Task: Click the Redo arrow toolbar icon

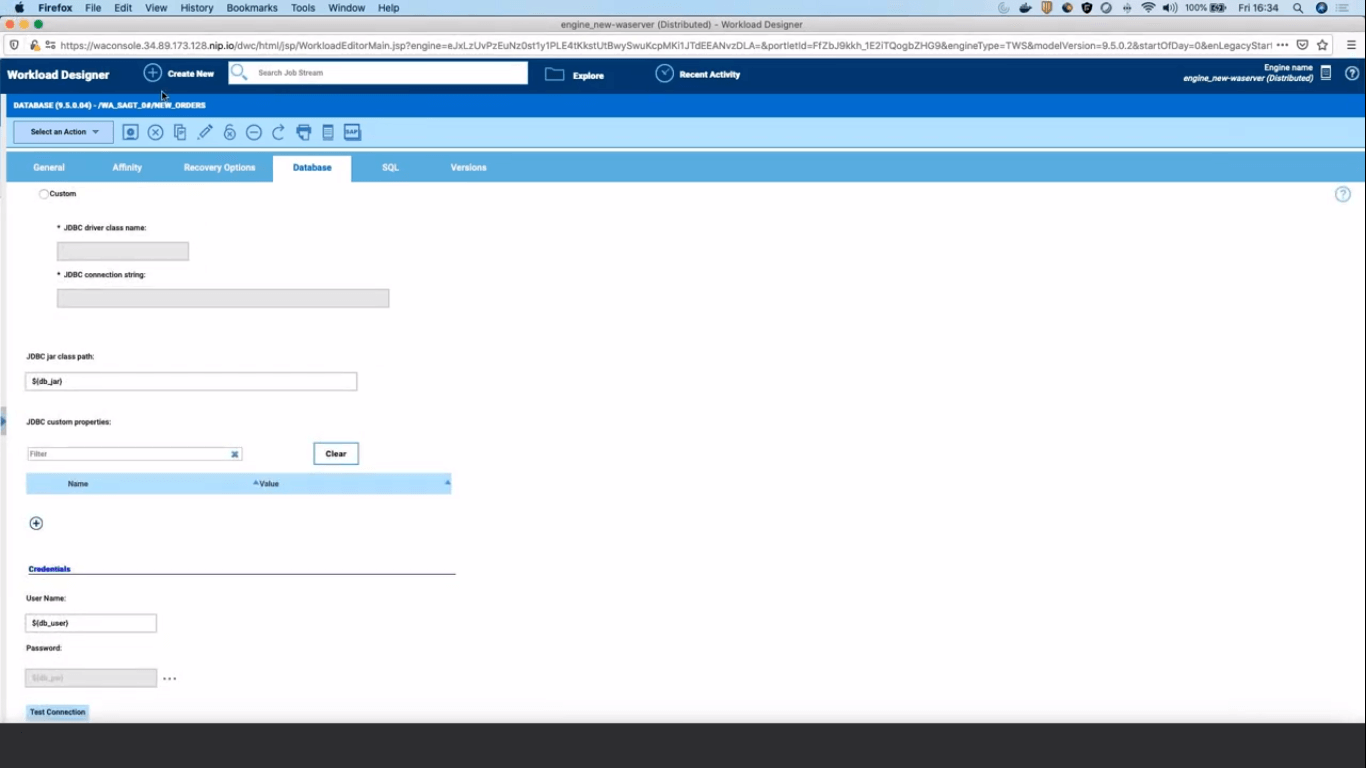Action: click(278, 131)
